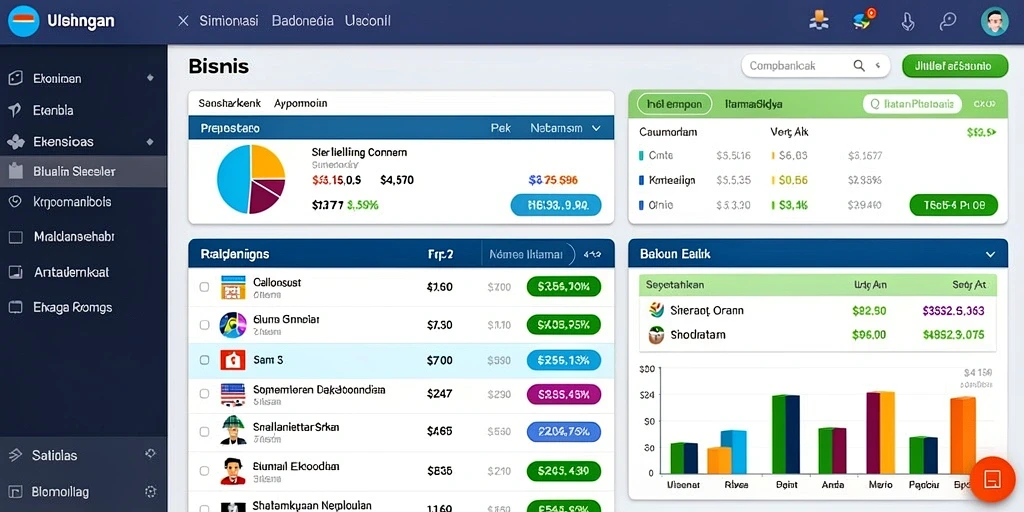
Task: Click the blue pill button in the Prepostaro card
Action: pos(556,205)
